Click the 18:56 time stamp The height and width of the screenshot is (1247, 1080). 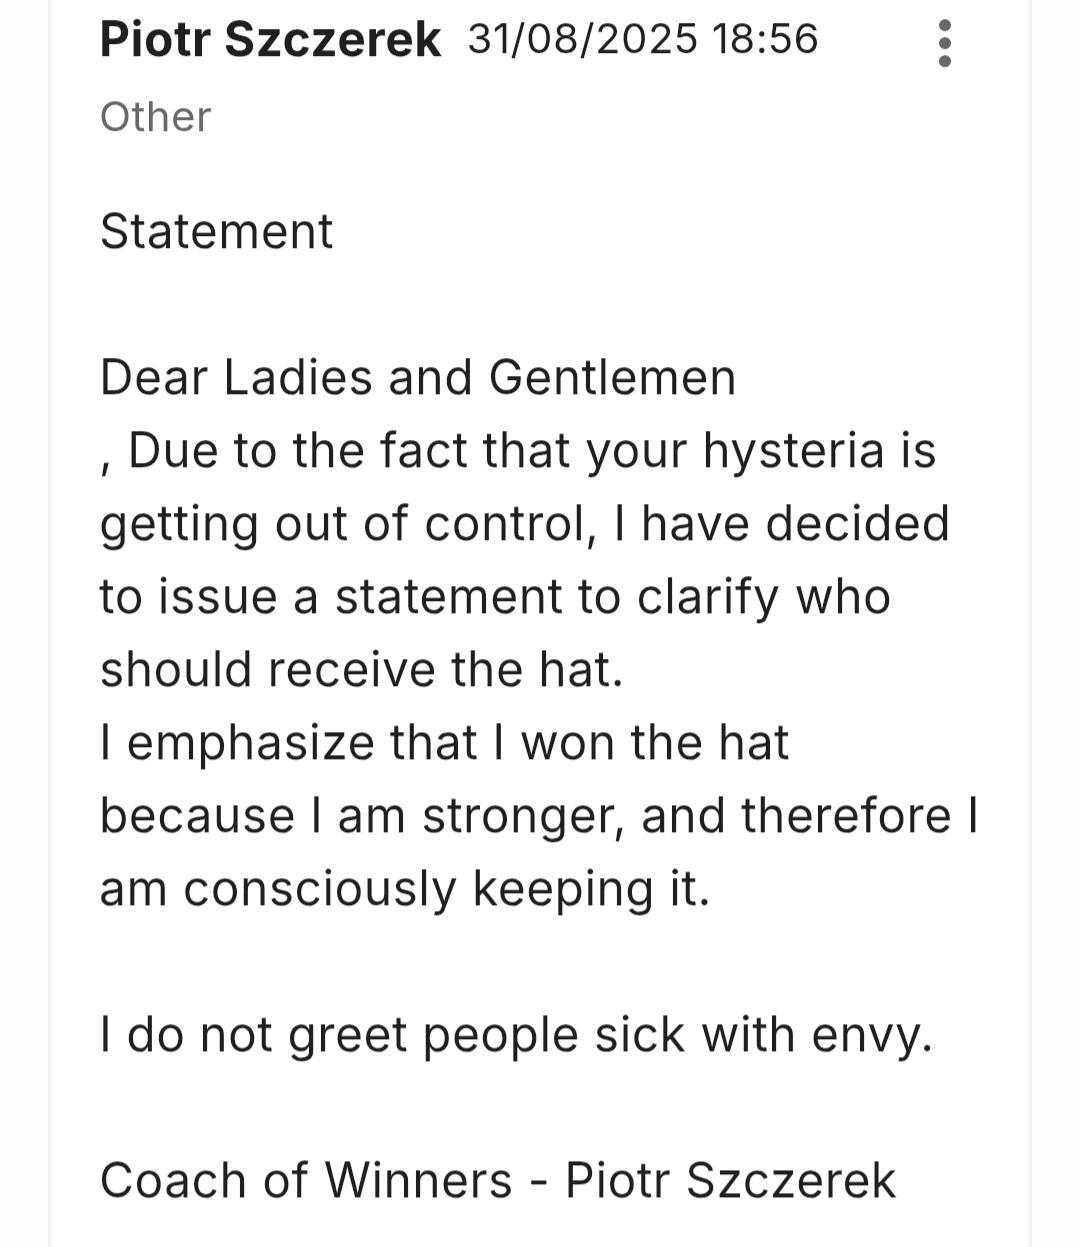click(x=765, y=39)
